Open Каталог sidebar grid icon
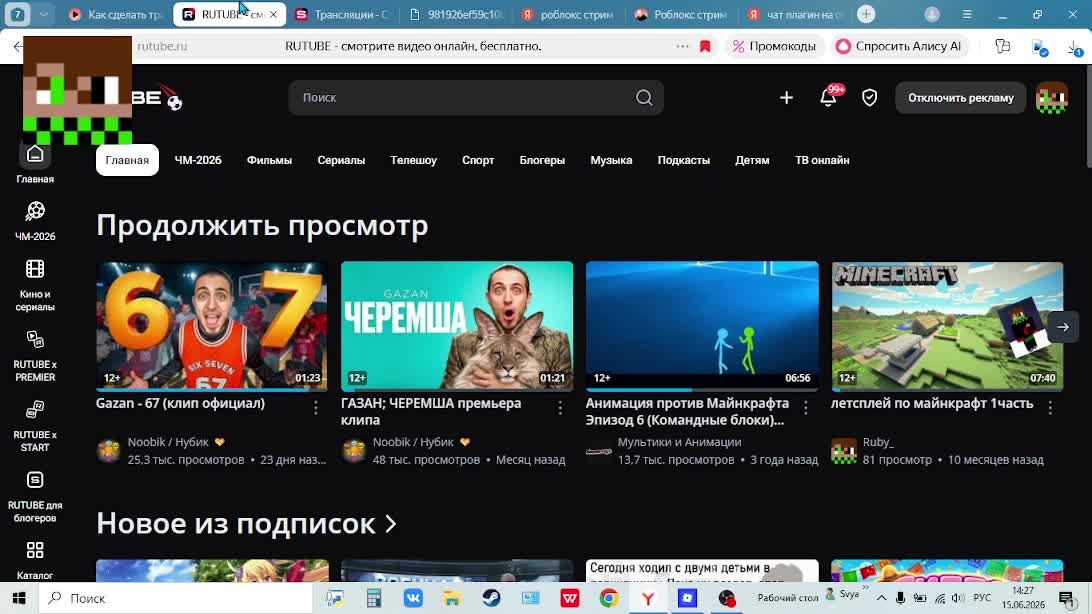Image resolution: width=1092 pixels, height=614 pixels. 35,551
